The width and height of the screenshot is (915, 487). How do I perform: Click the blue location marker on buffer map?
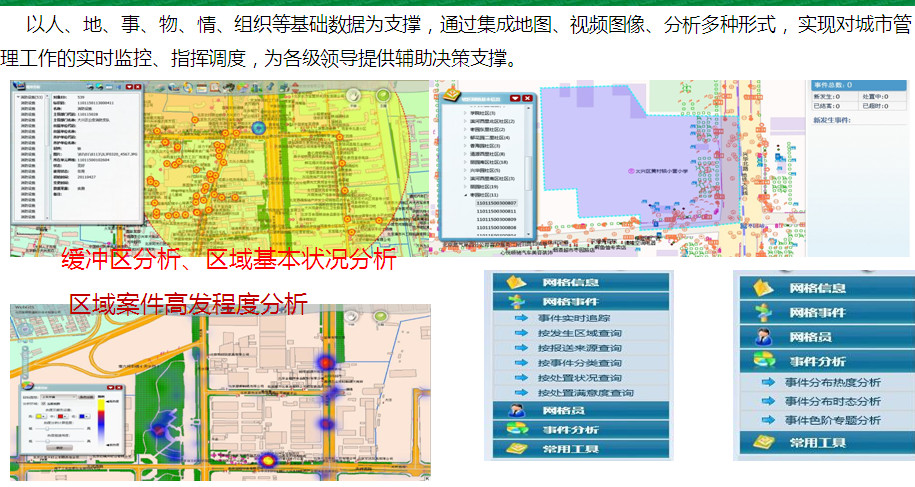(x=257, y=128)
